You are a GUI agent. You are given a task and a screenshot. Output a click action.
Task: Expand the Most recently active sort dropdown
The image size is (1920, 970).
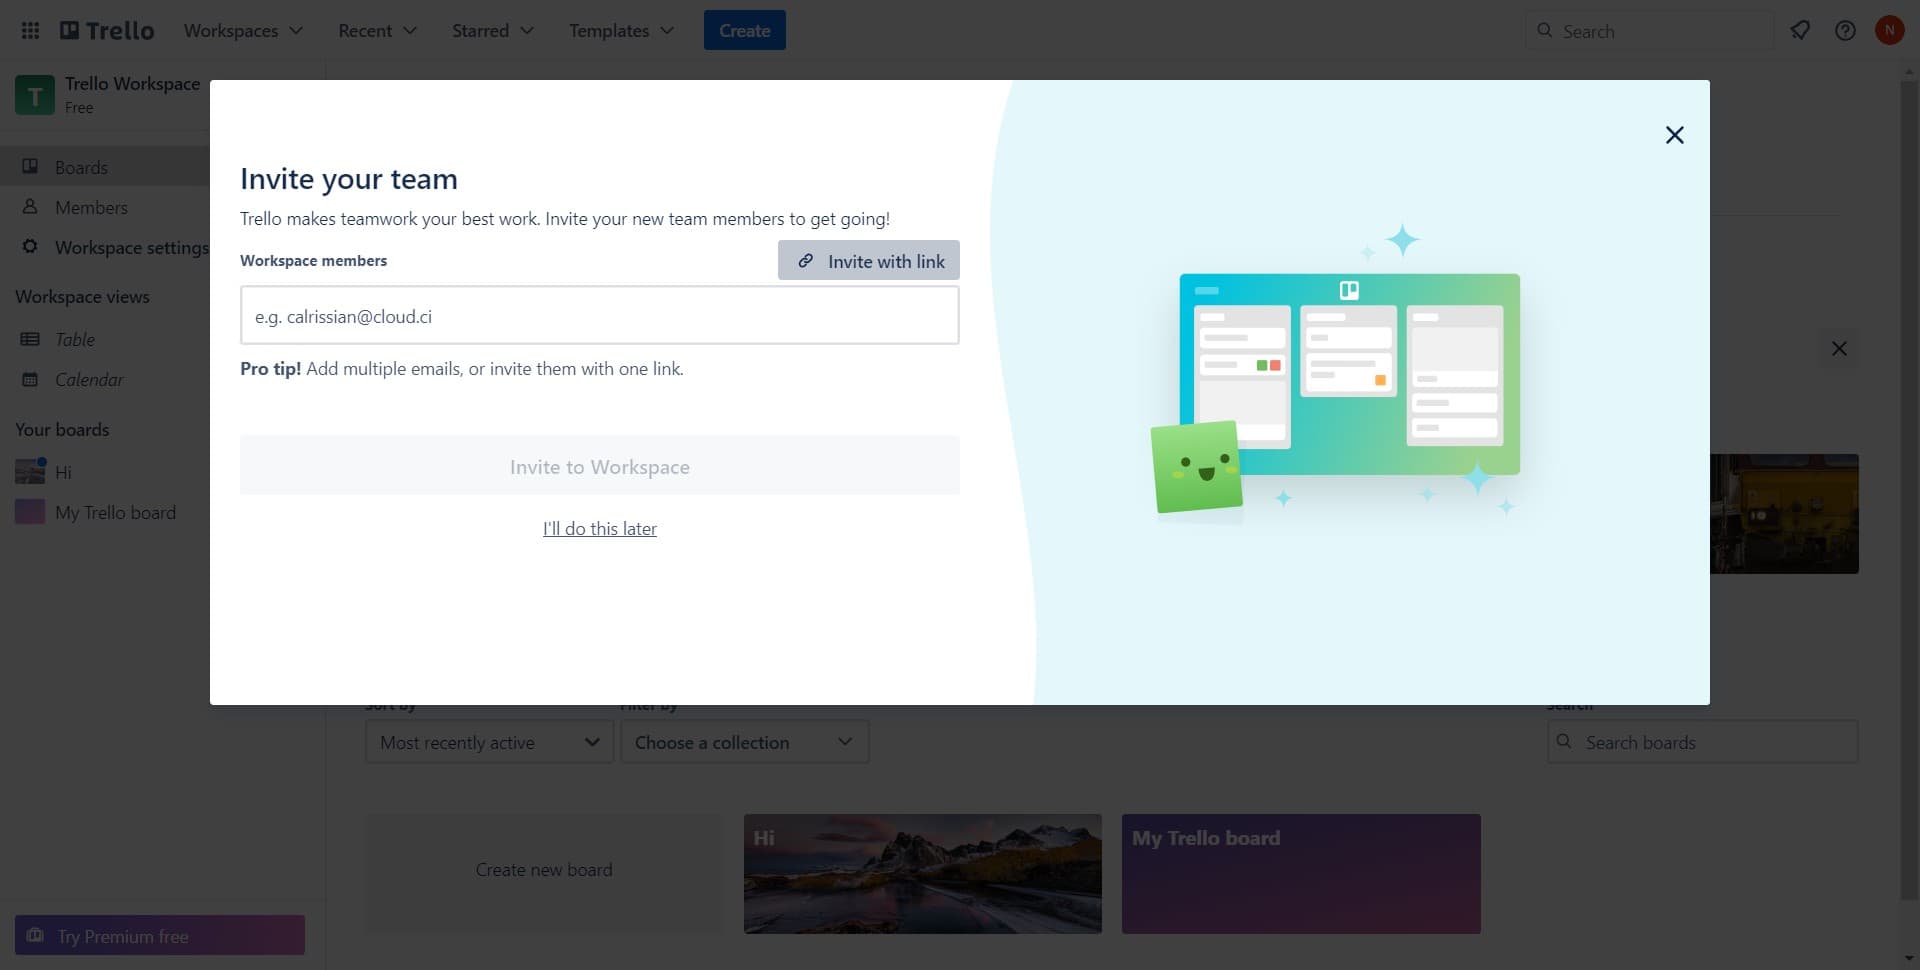click(488, 741)
